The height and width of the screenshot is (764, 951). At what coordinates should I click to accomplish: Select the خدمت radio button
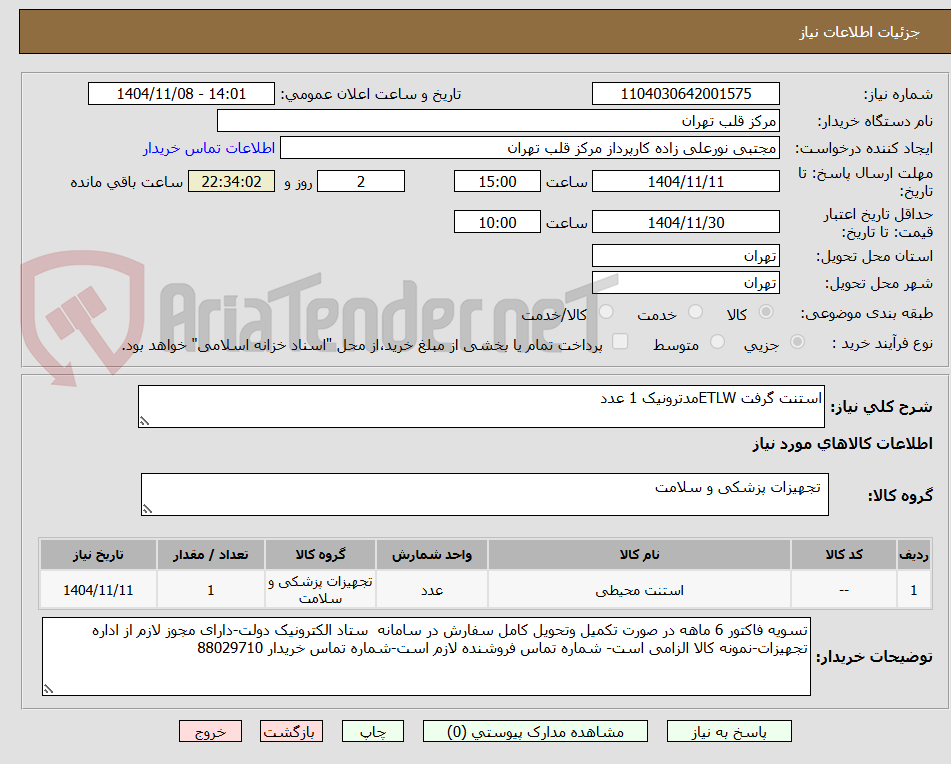pos(696,312)
